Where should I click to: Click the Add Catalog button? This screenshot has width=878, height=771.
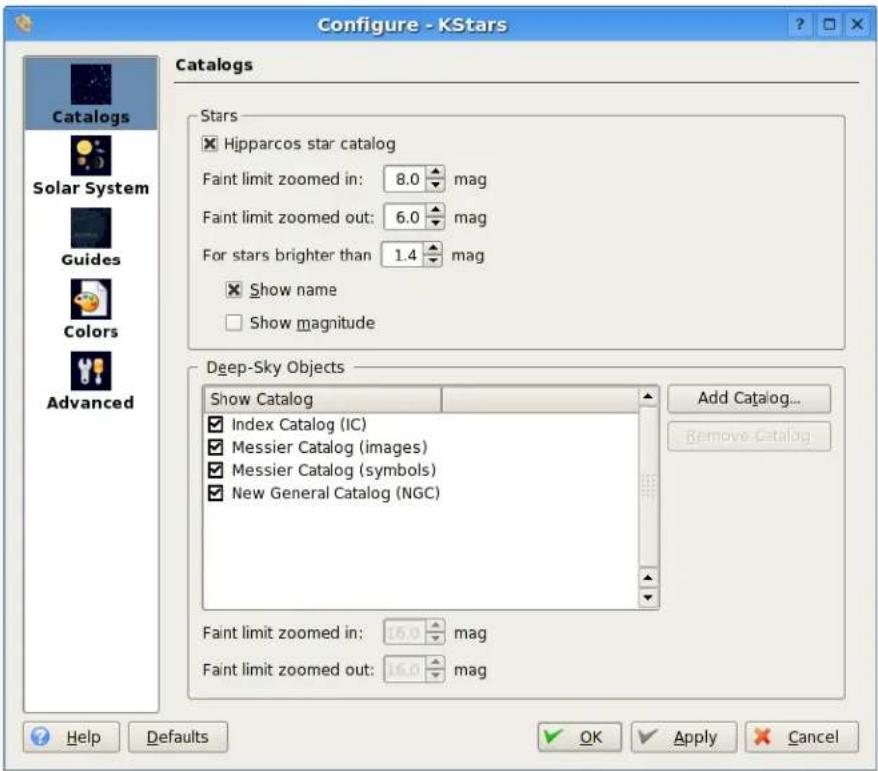[749, 398]
